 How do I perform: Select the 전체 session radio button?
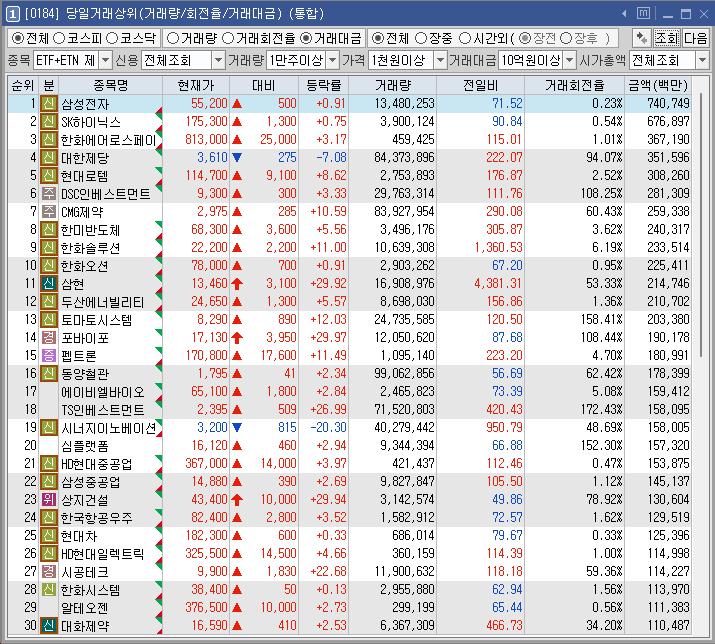click(x=377, y=38)
